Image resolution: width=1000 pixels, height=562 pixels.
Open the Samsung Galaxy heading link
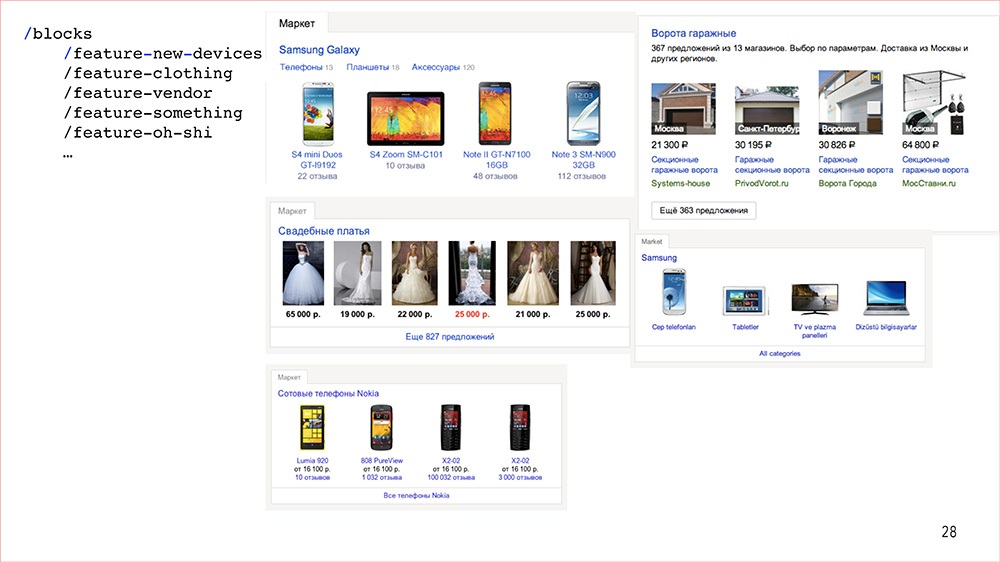(319, 50)
